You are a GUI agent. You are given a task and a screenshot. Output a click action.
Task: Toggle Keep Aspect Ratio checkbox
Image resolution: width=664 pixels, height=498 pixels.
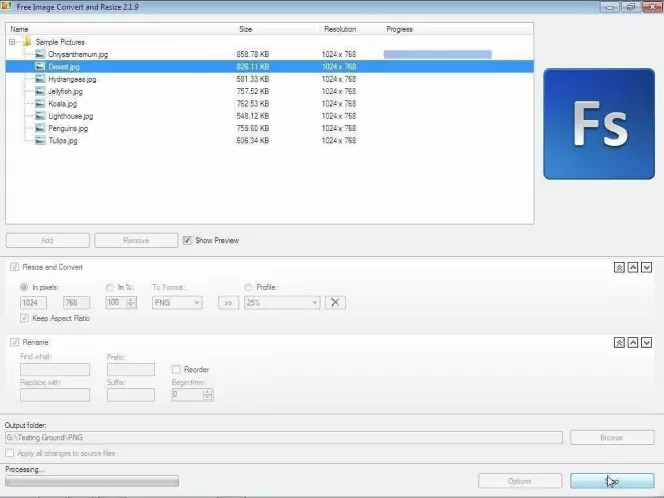24,318
